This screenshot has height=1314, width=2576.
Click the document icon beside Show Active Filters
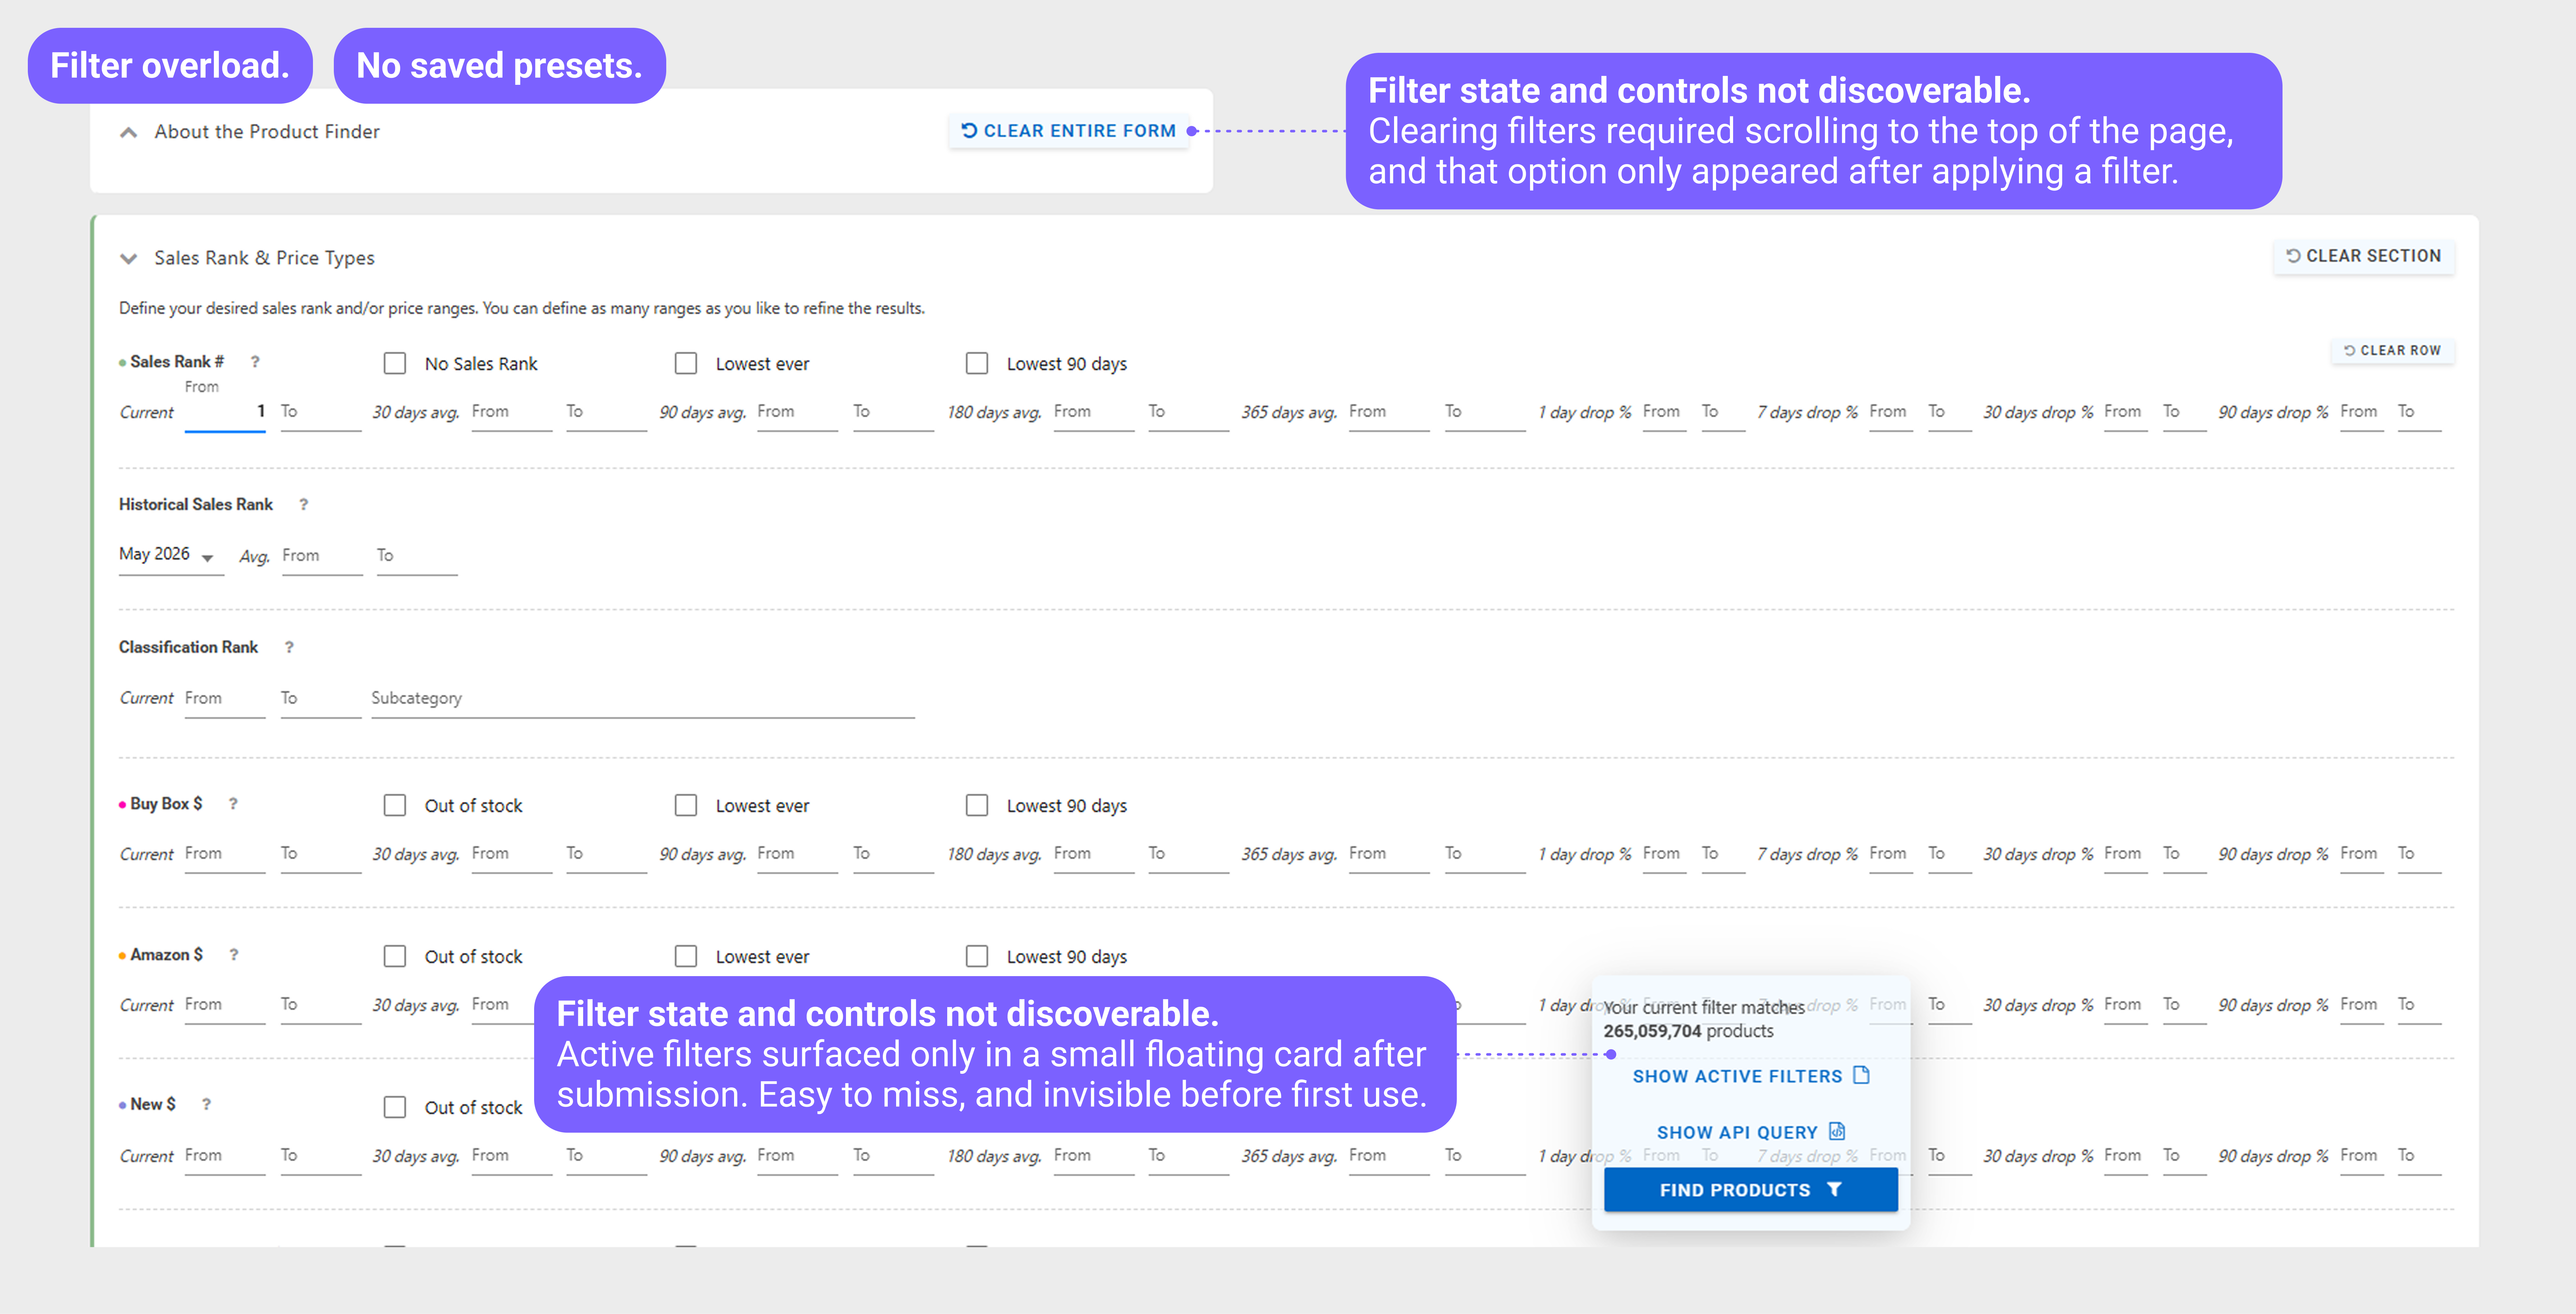(x=1861, y=1075)
